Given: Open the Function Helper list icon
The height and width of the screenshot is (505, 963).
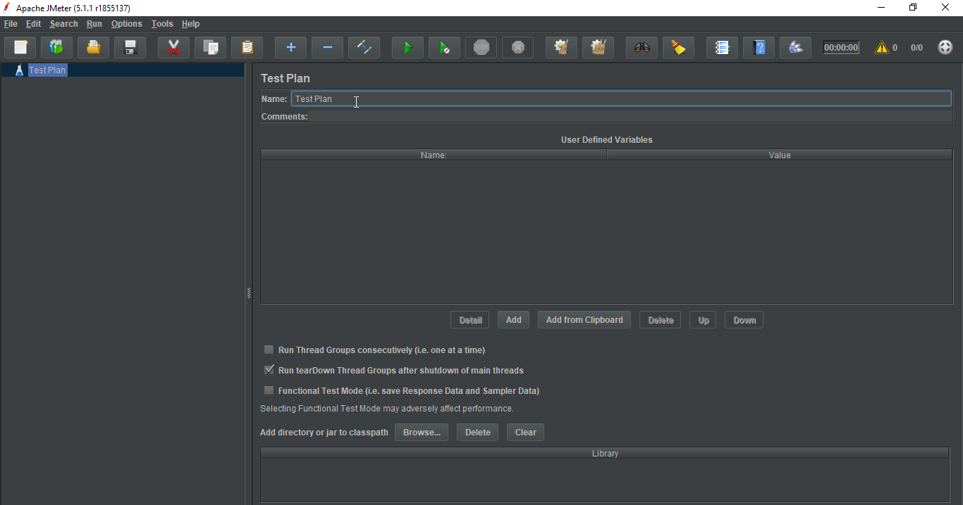Looking at the screenshot, I should [722, 47].
